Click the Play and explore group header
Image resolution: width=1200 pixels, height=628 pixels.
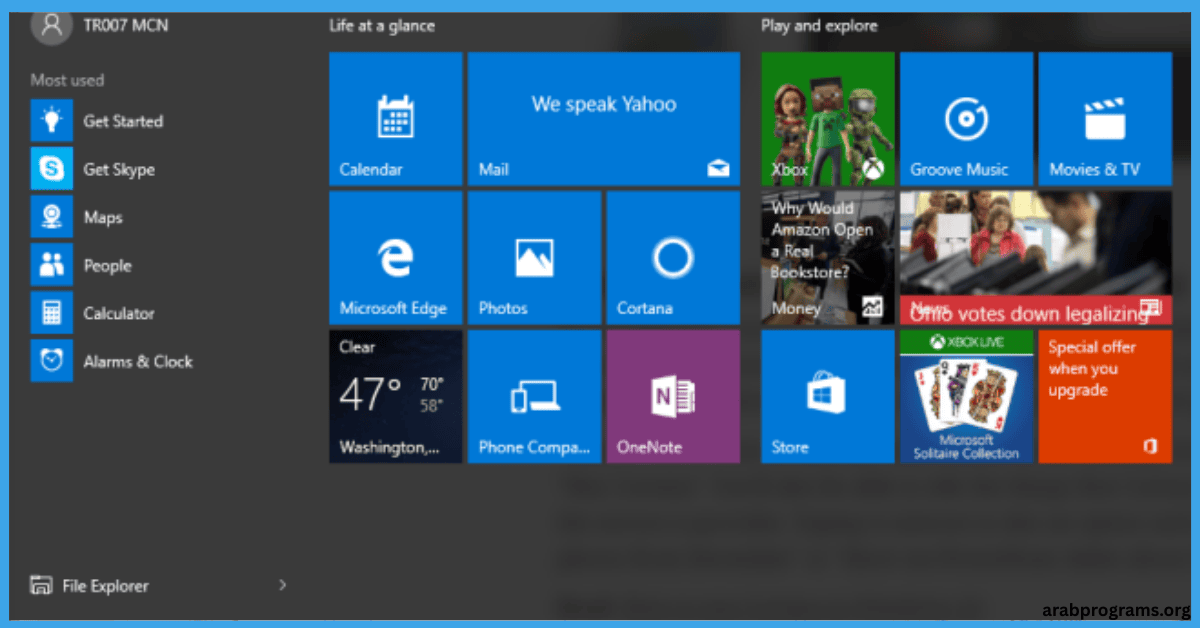coord(819,26)
